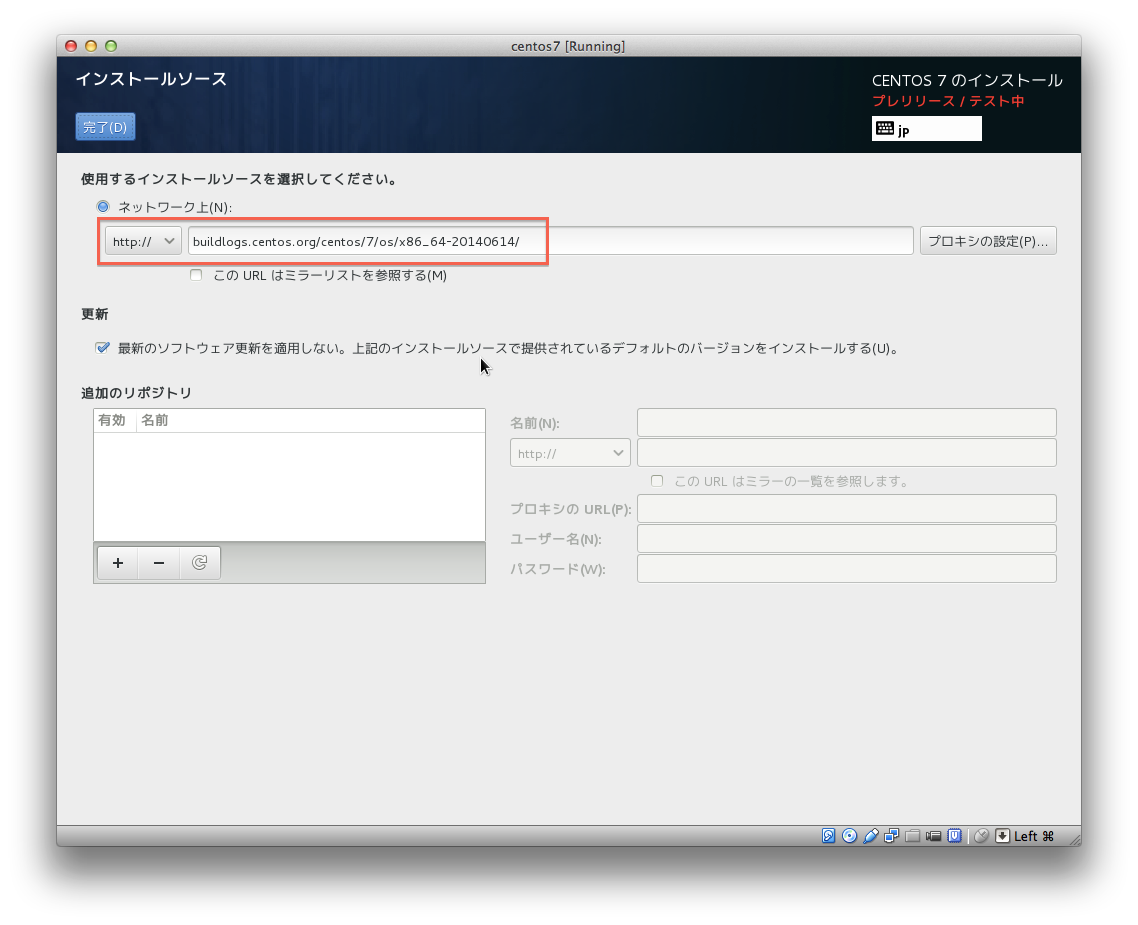
Task: Open the shared folders status icon
Action: coord(912,836)
